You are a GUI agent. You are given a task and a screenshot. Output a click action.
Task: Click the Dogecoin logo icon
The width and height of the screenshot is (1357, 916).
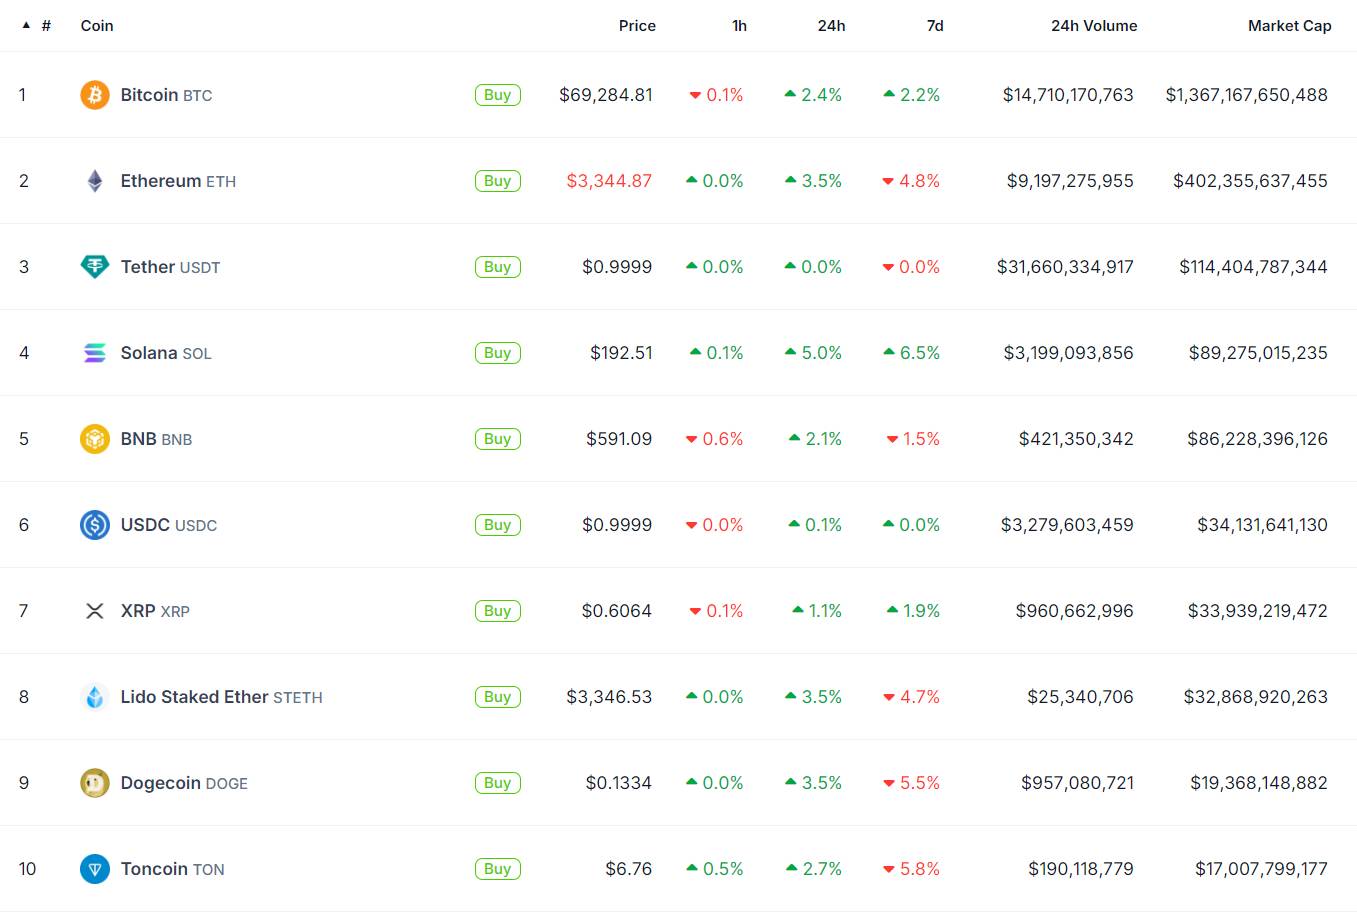[x=95, y=783]
